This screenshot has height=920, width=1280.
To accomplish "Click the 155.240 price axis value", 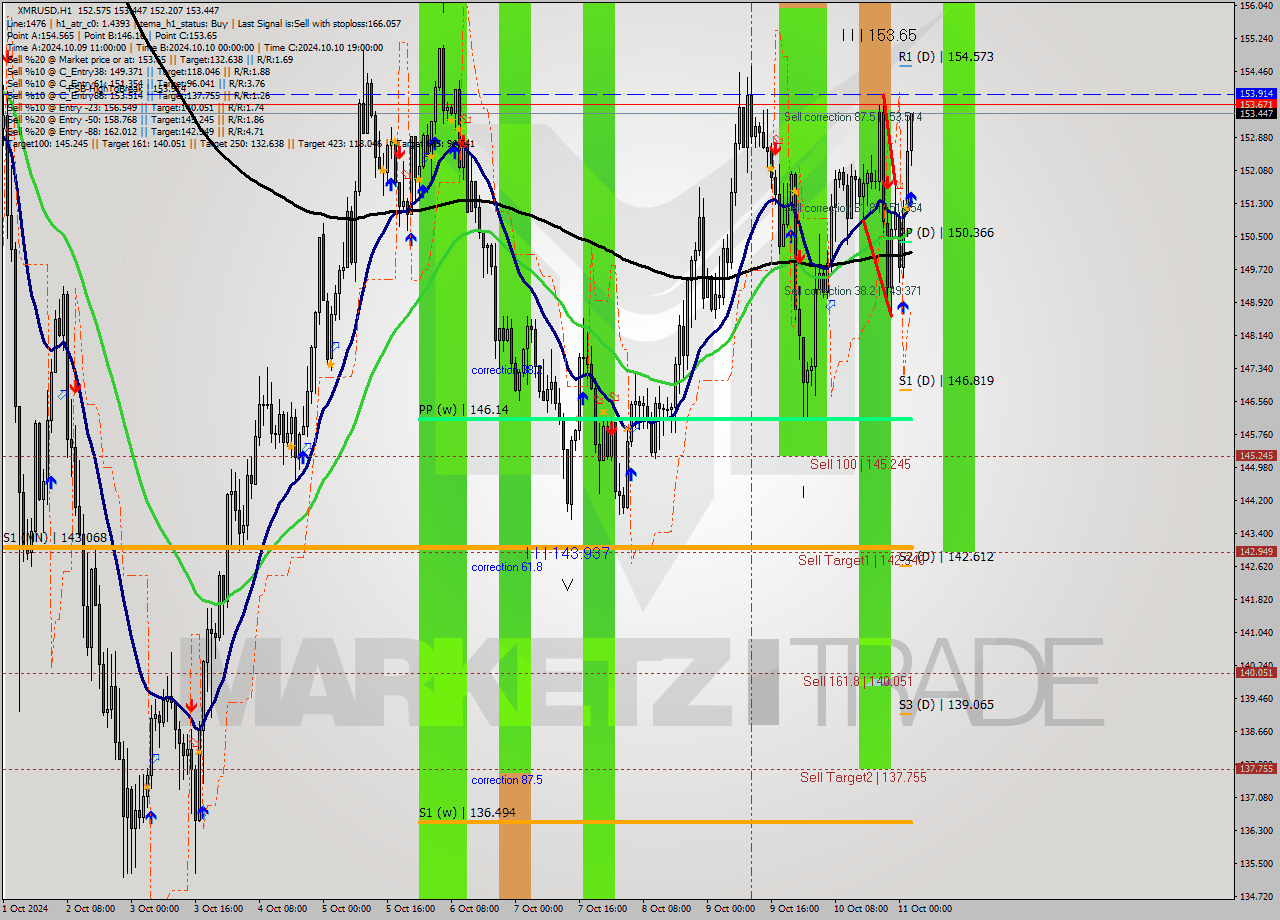I will pos(1256,39).
